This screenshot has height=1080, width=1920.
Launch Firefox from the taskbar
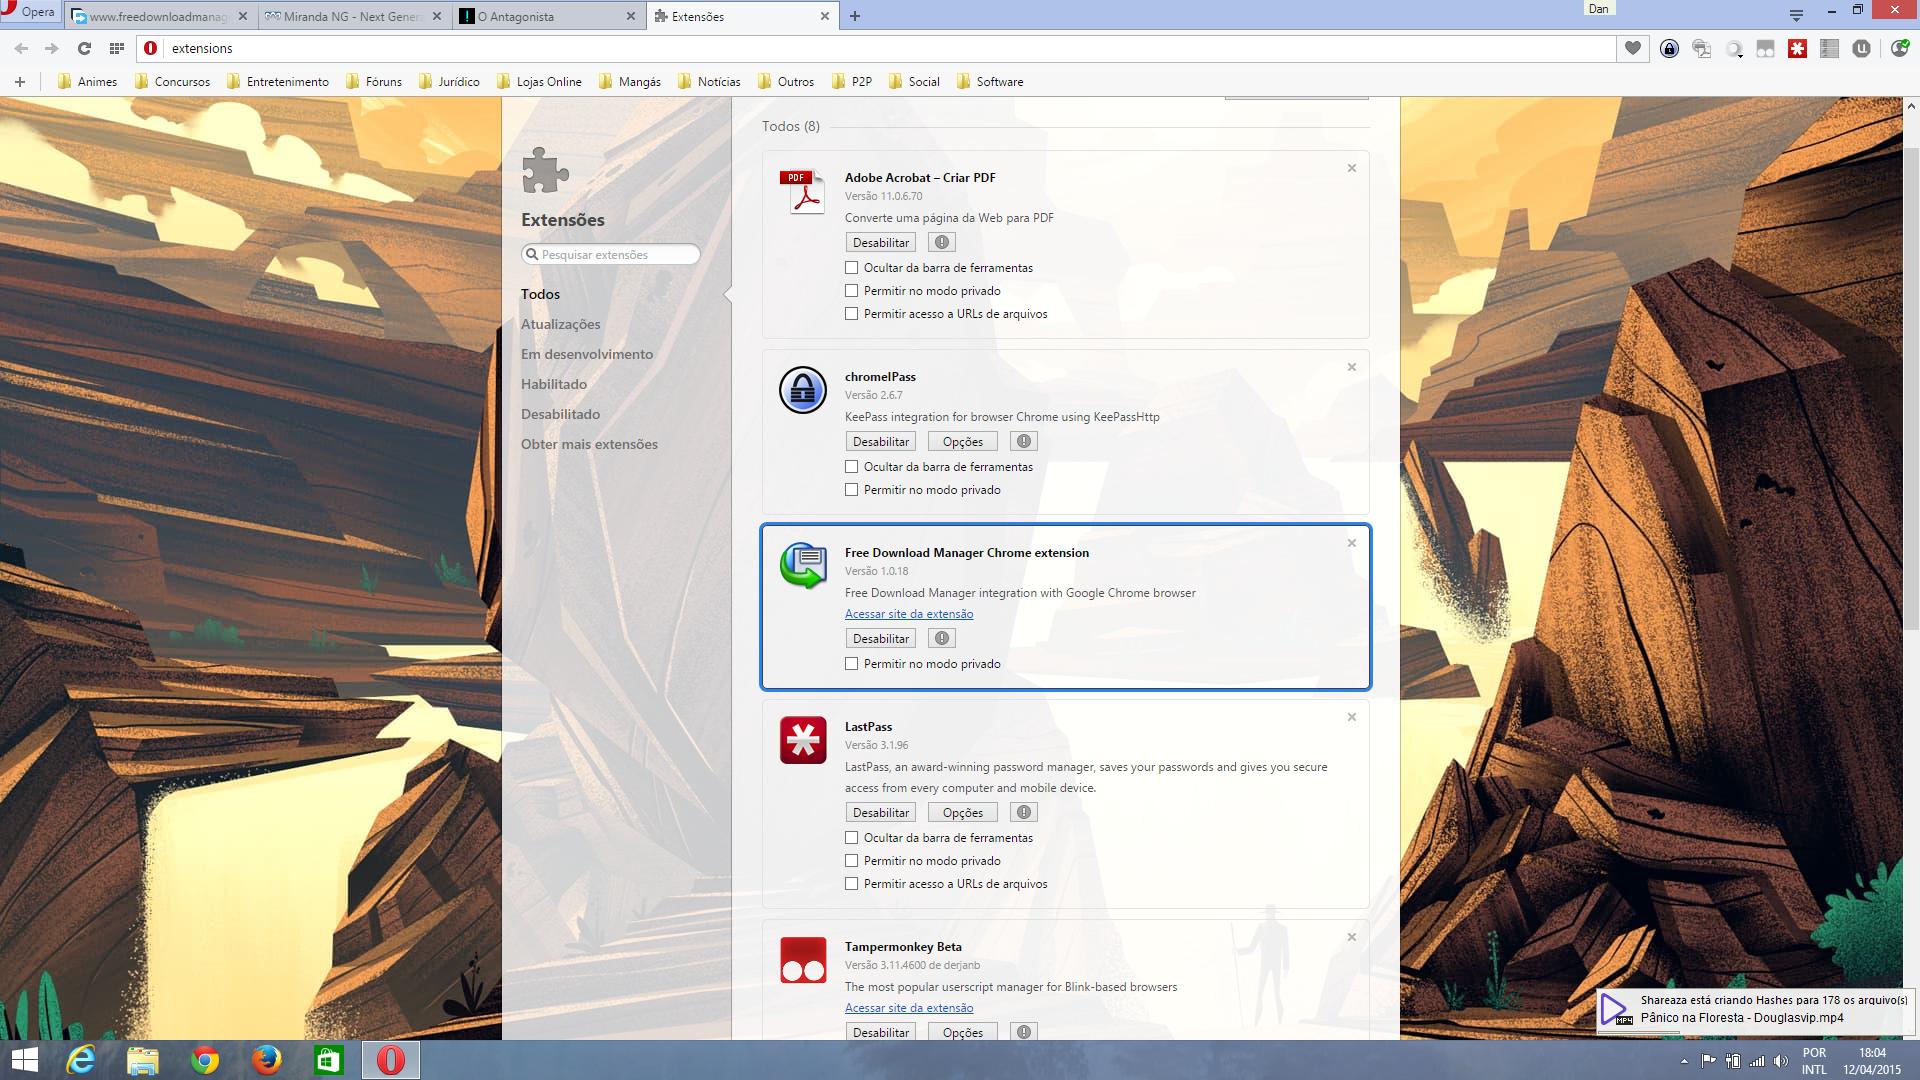pyautogui.click(x=267, y=1060)
